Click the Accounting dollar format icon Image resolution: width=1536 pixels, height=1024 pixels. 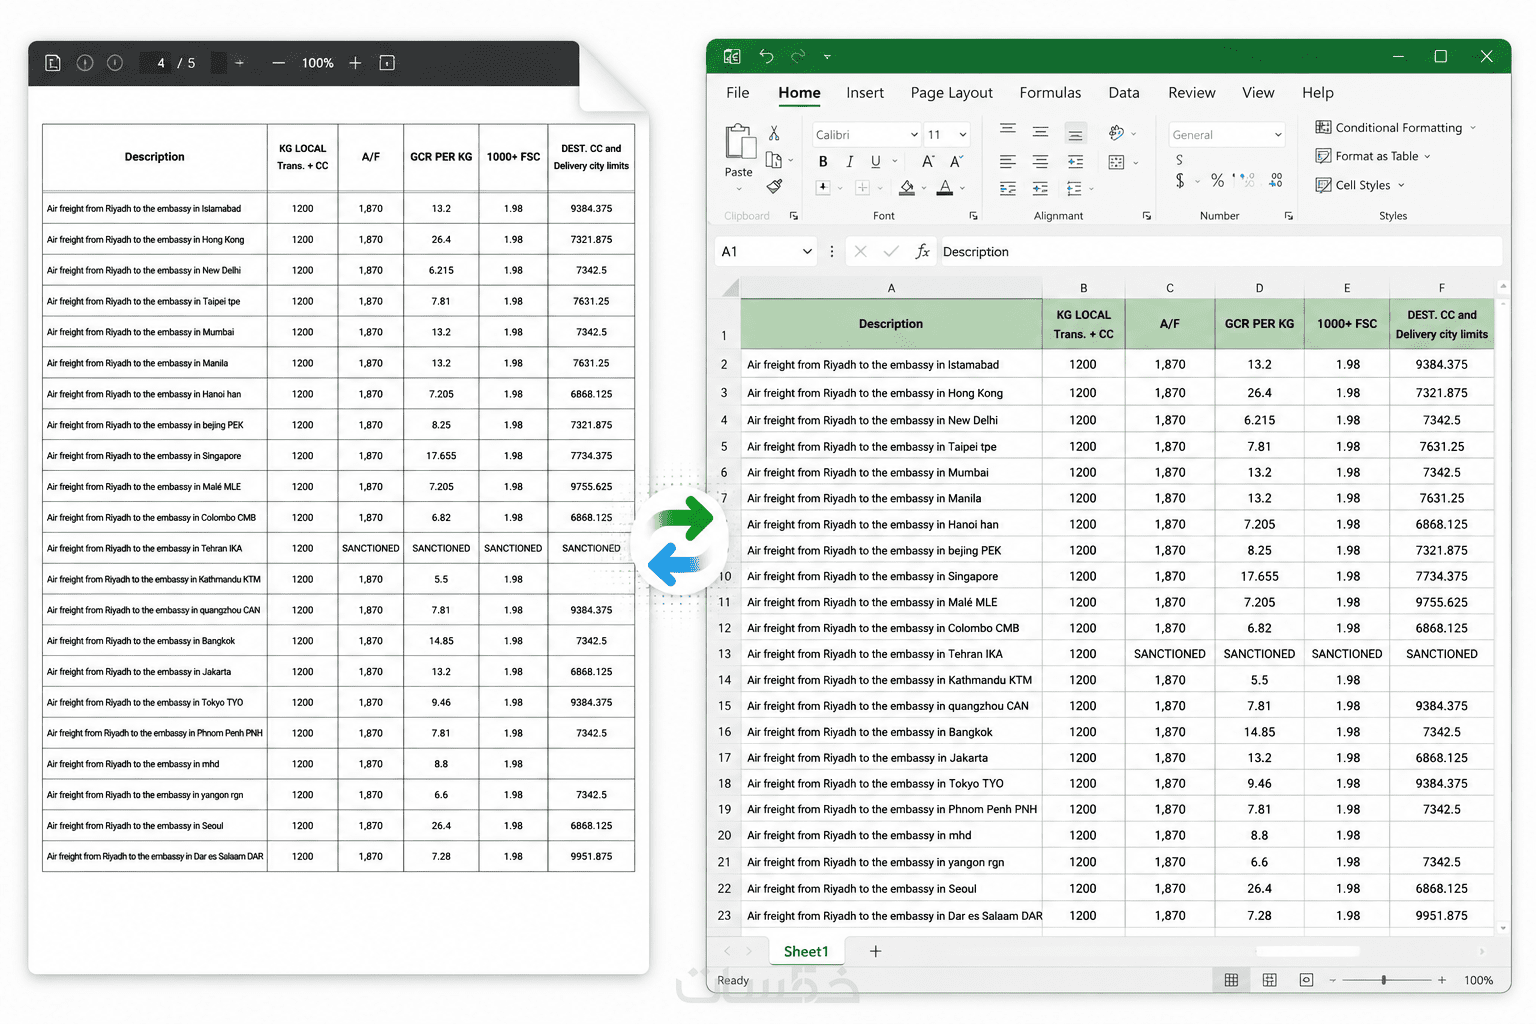point(1180,180)
